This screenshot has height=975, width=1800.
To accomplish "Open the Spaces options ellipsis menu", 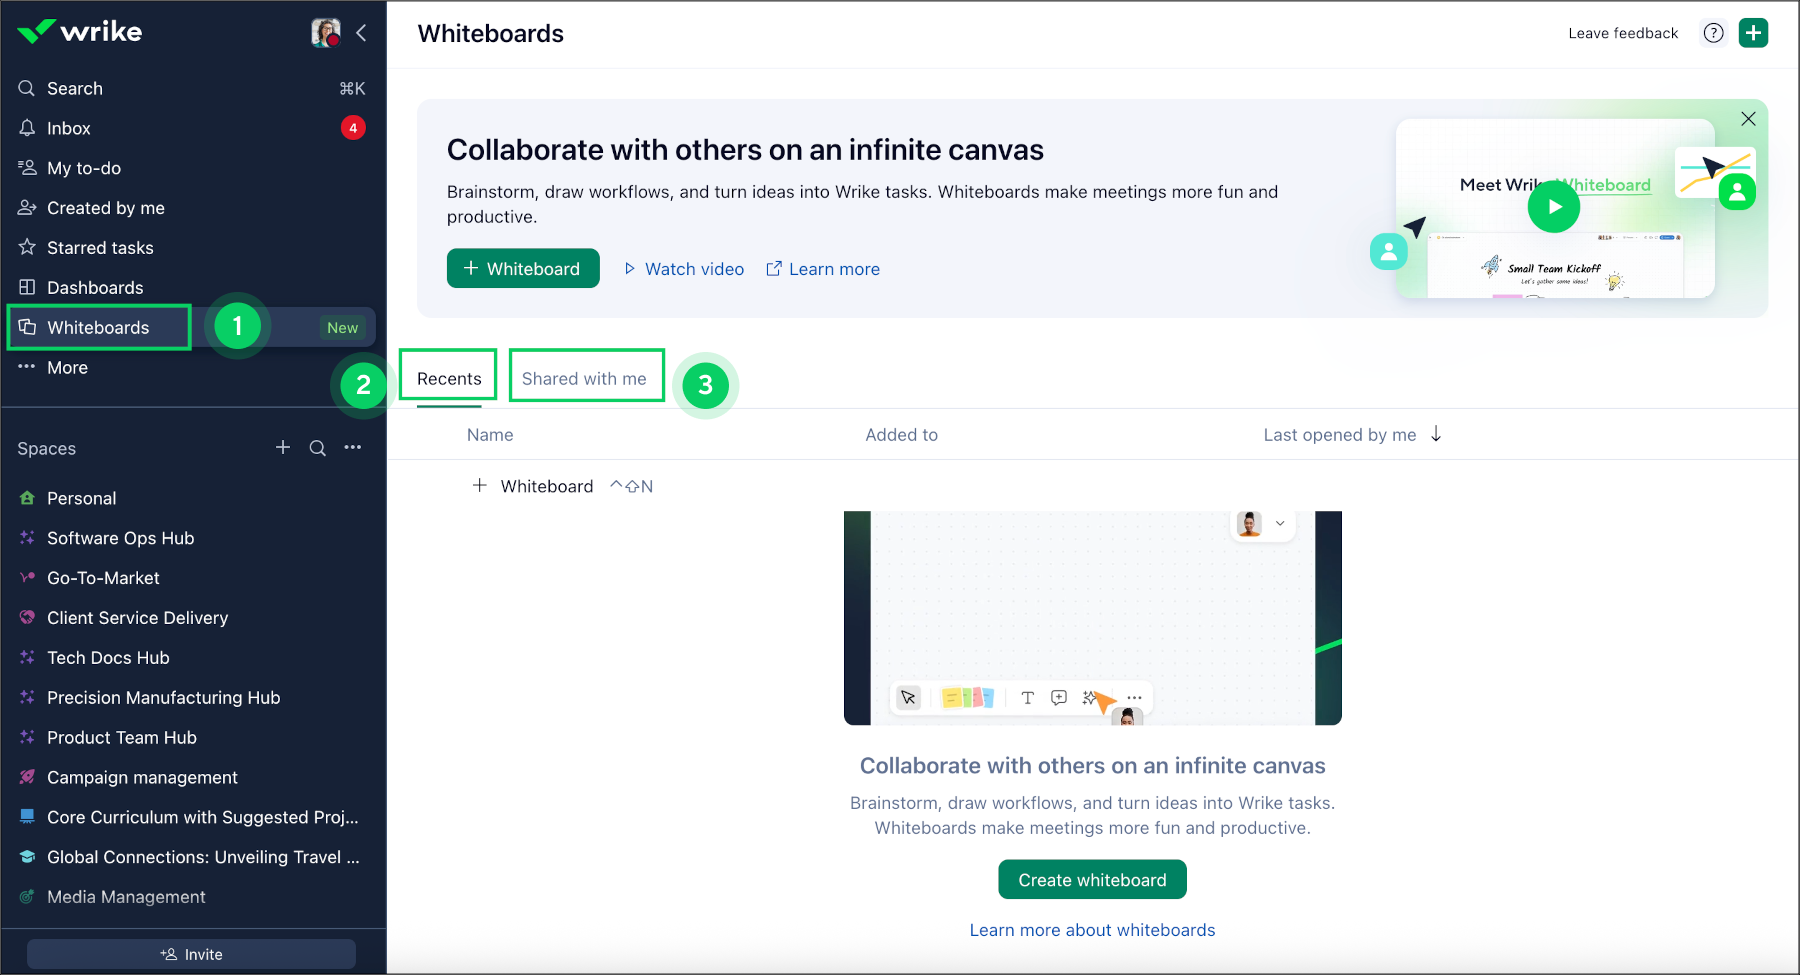I will [x=353, y=448].
